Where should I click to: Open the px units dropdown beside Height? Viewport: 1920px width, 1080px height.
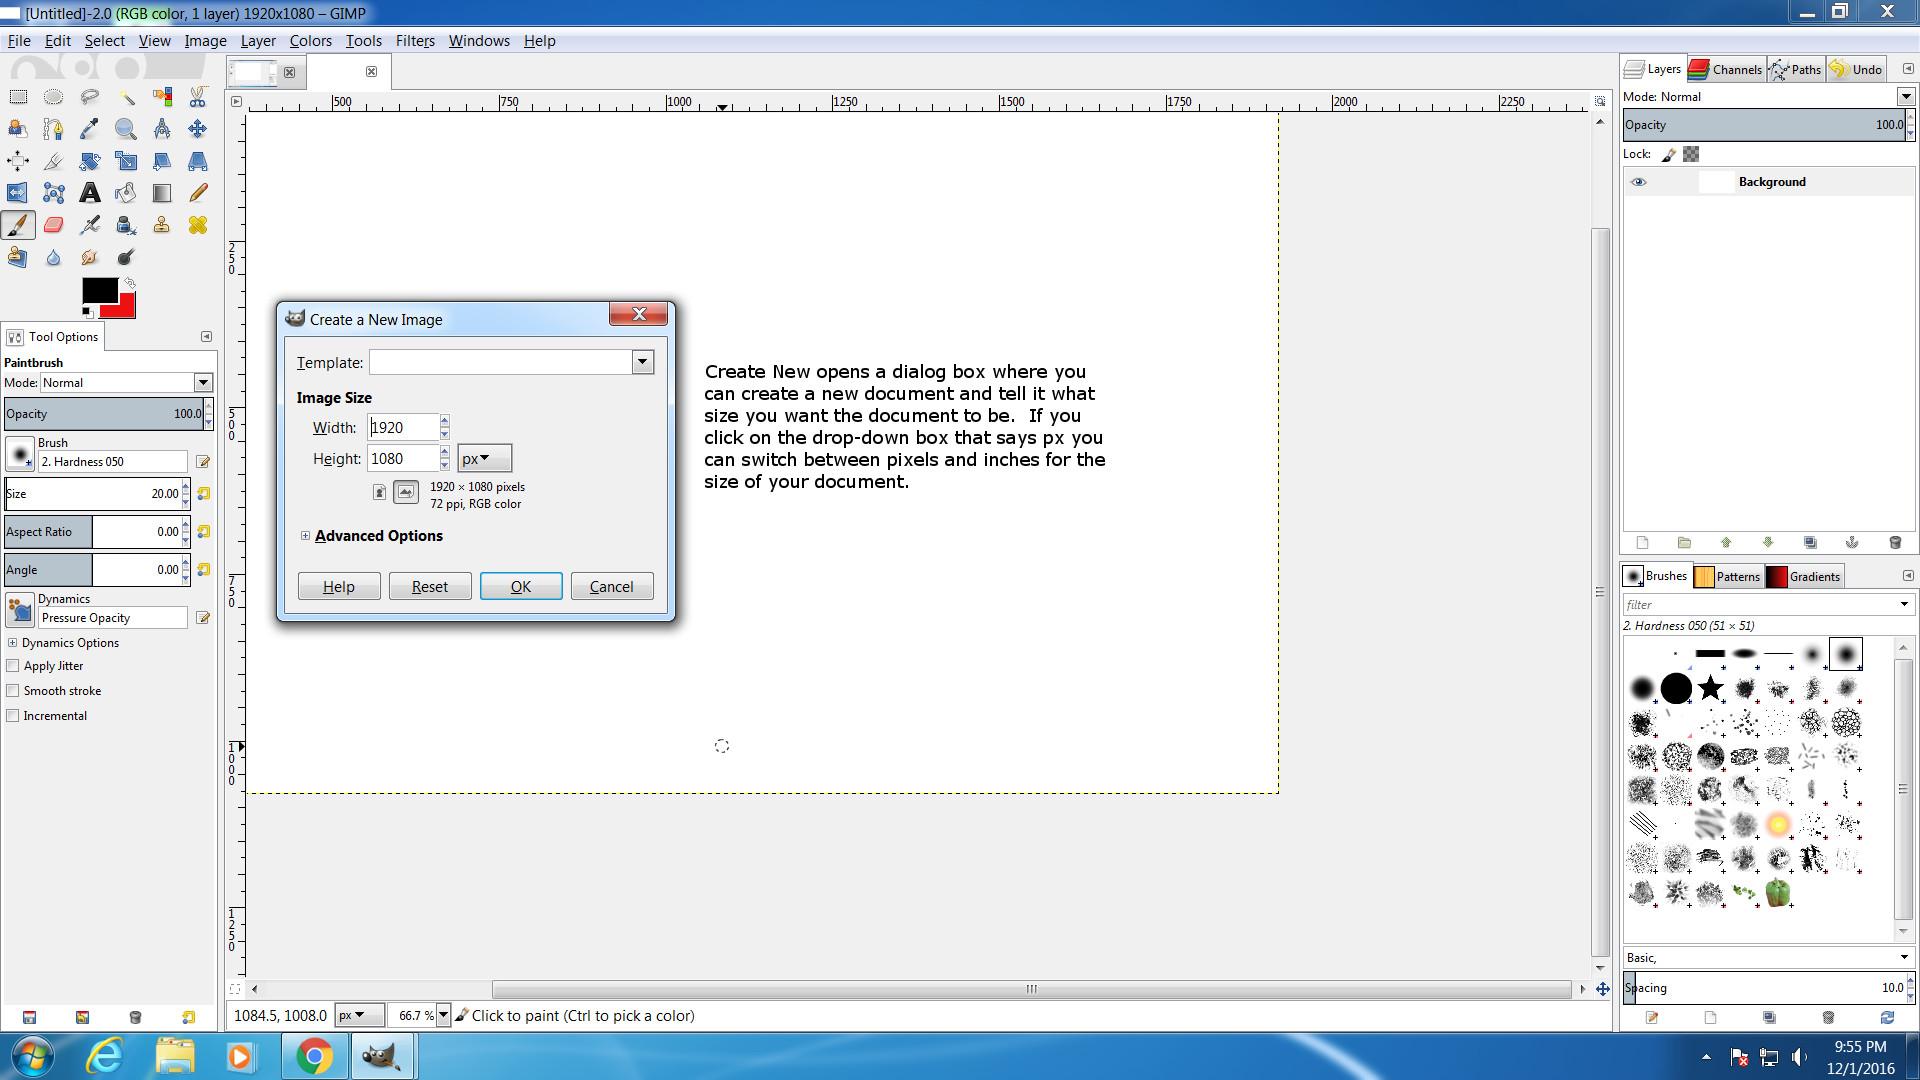(484, 459)
